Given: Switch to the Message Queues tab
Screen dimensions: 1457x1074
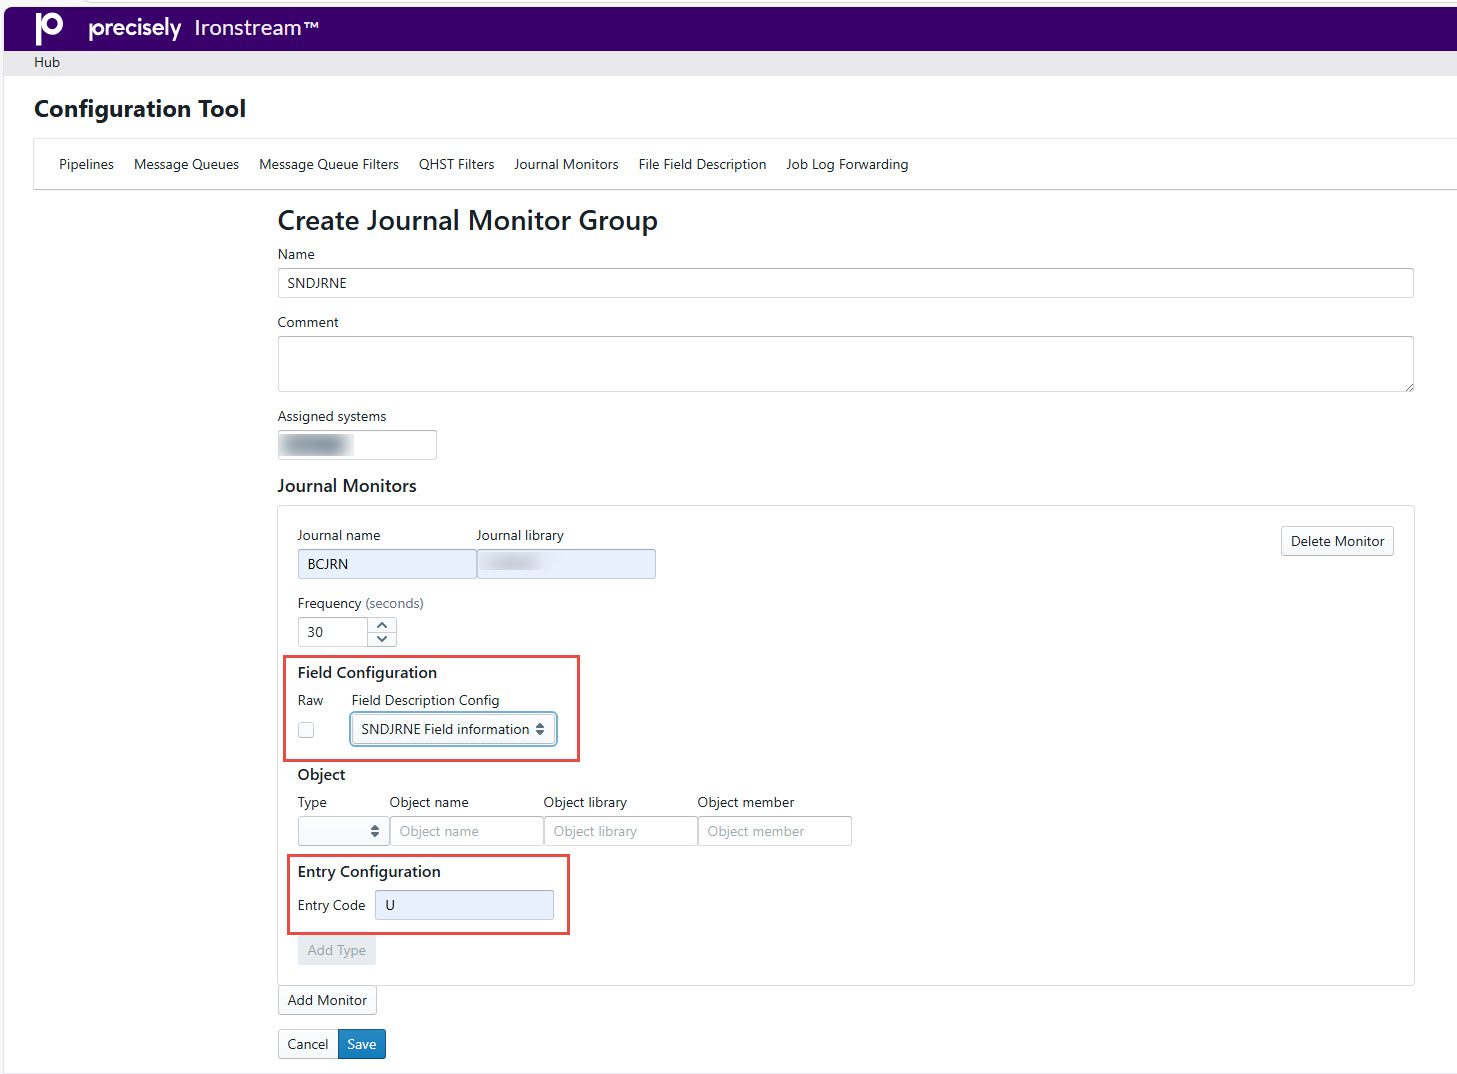Looking at the screenshot, I should (186, 164).
